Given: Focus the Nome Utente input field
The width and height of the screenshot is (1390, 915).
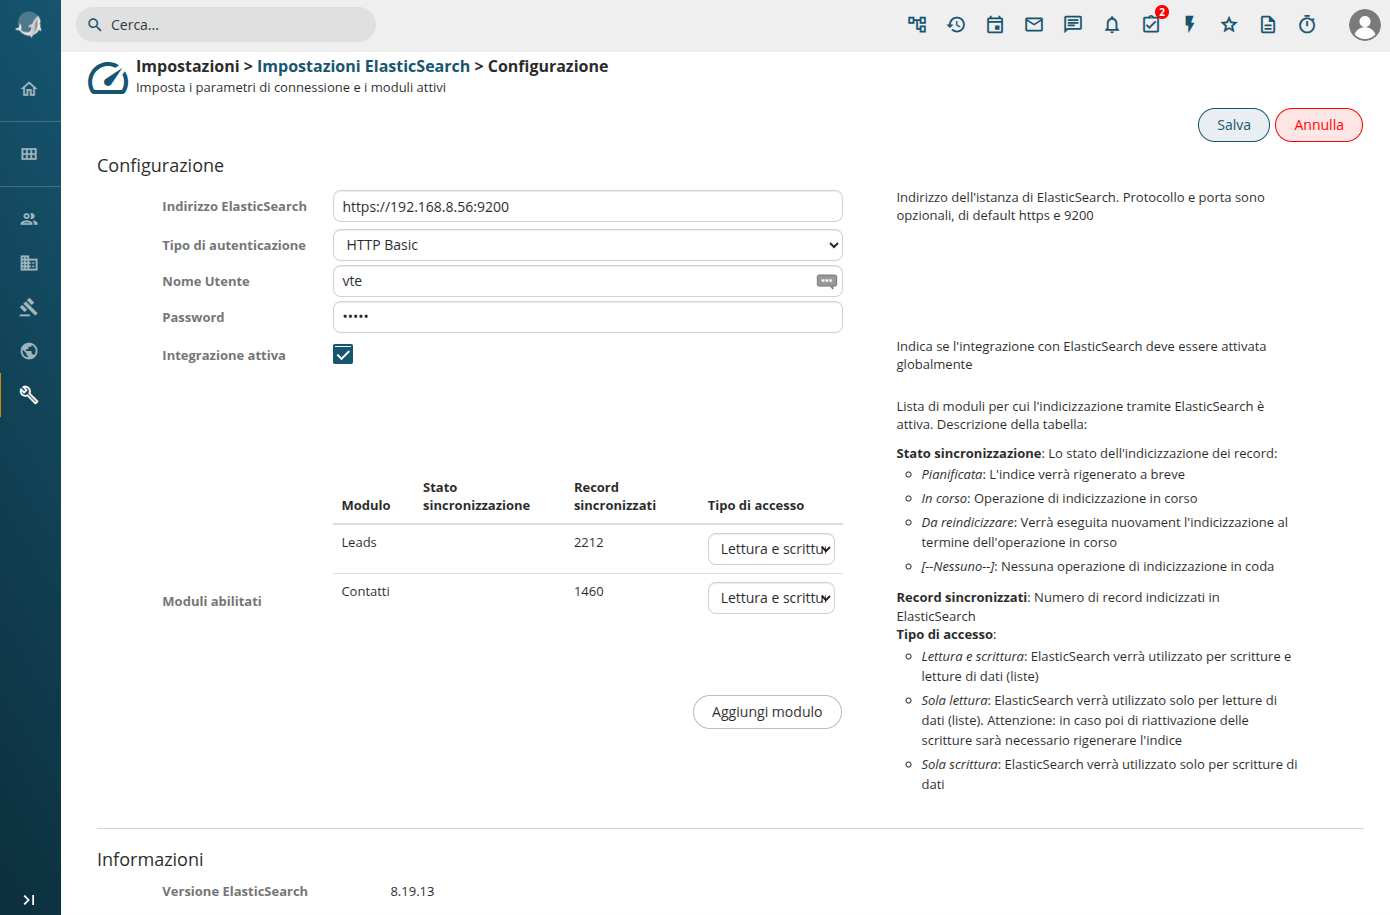Looking at the screenshot, I should coord(588,281).
